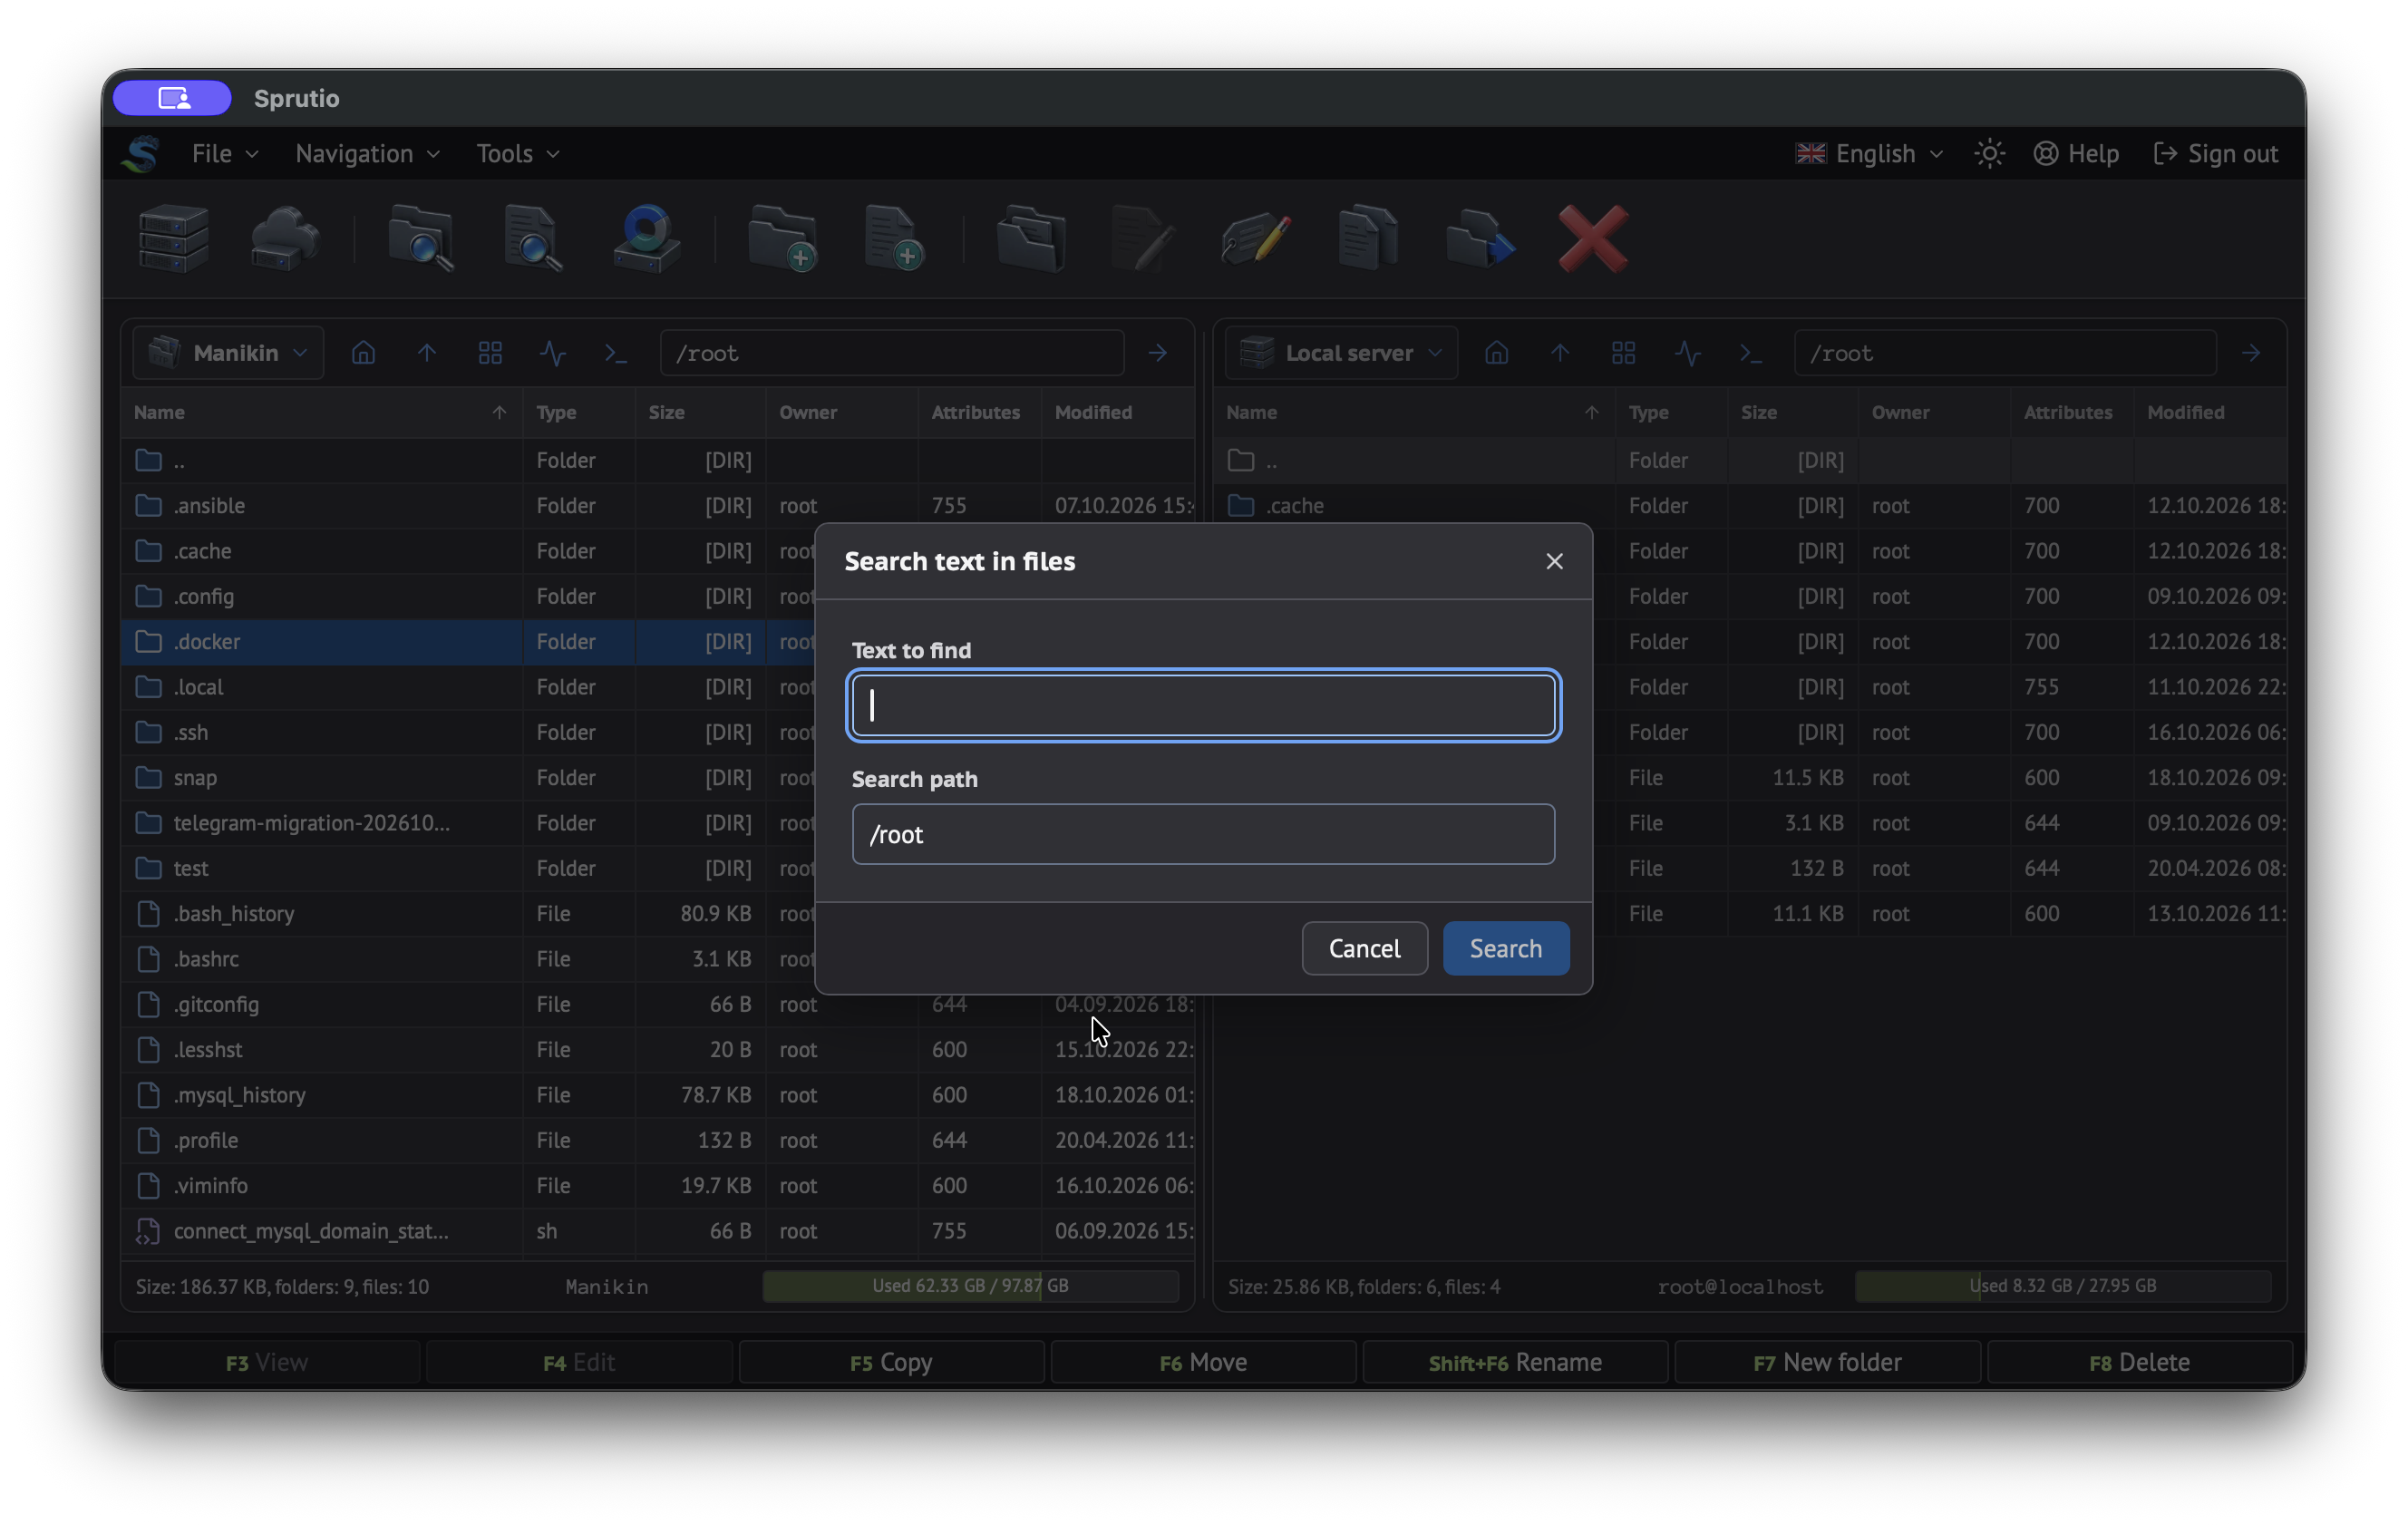This screenshot has width=2408, height=1525.
Task: Click the server rack toolbar icon
Action: (173, 238)
